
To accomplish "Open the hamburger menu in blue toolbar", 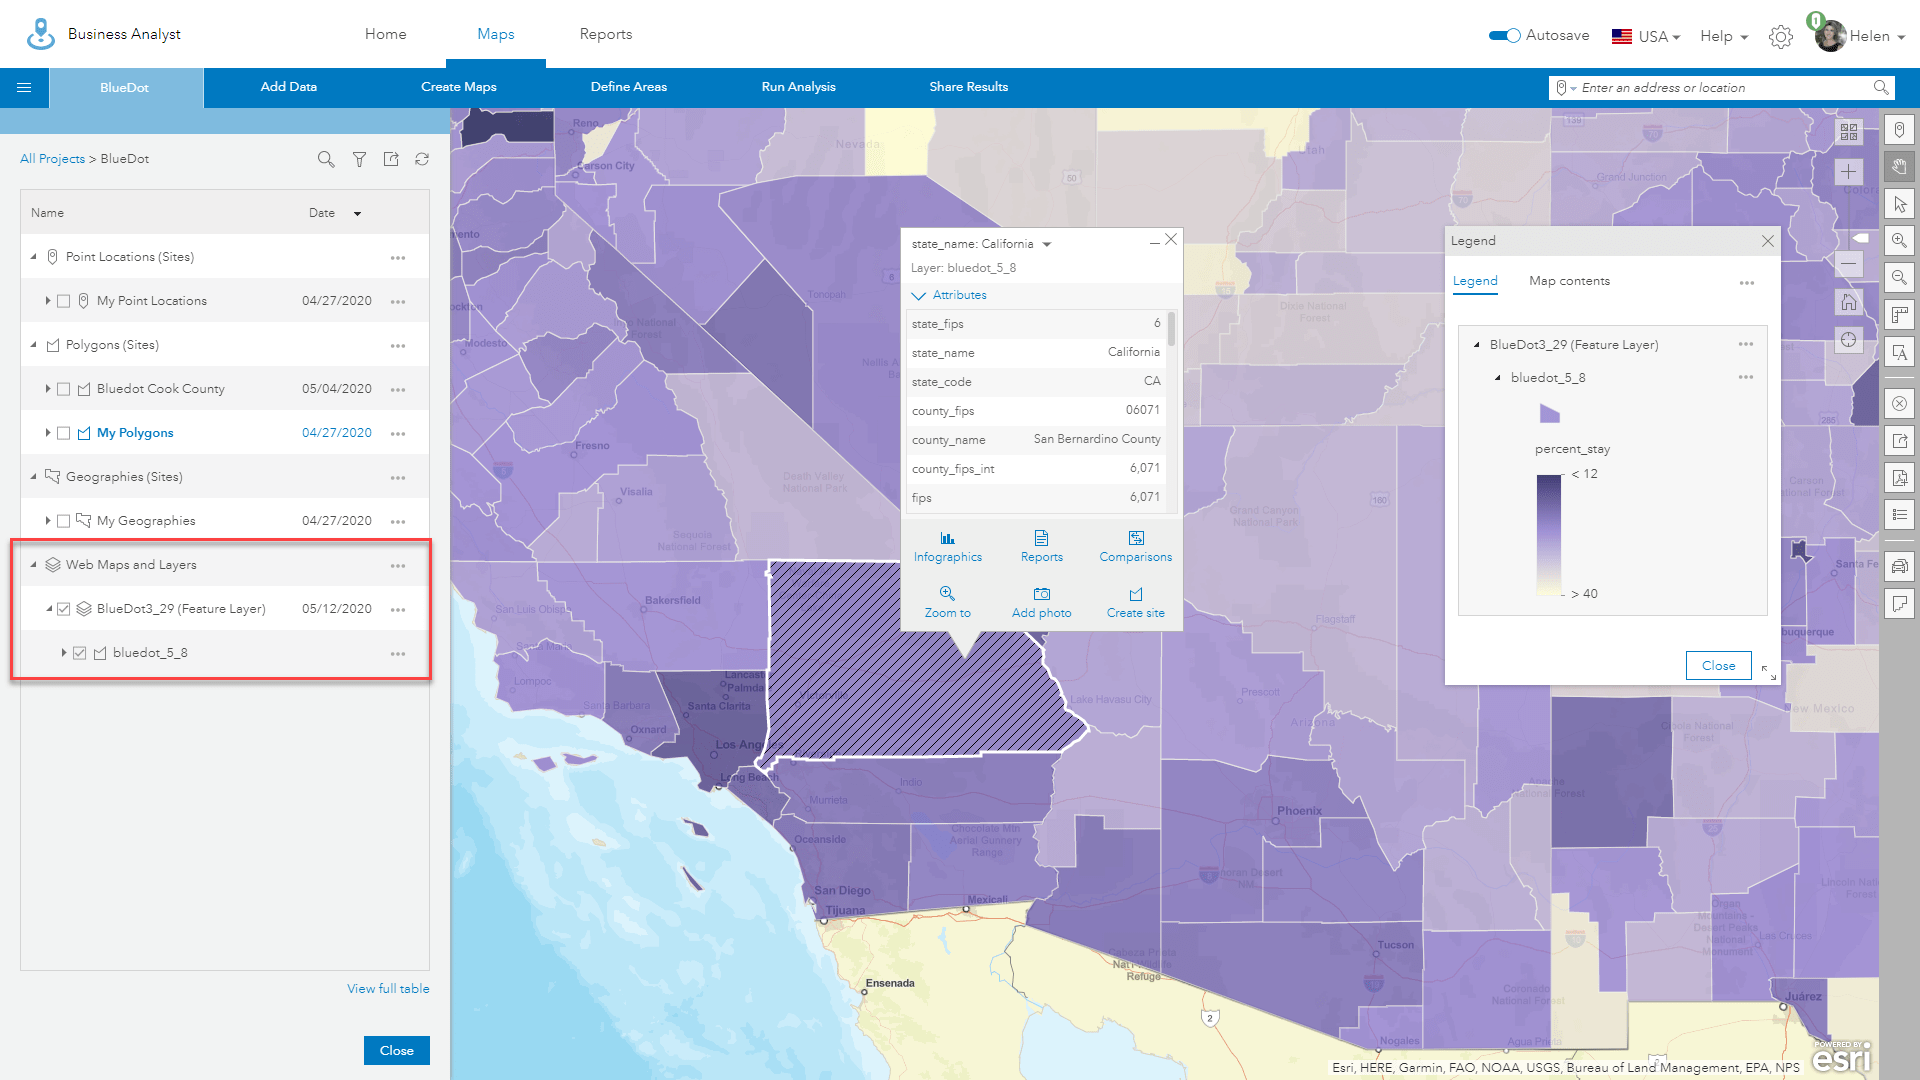I will 24,88.
